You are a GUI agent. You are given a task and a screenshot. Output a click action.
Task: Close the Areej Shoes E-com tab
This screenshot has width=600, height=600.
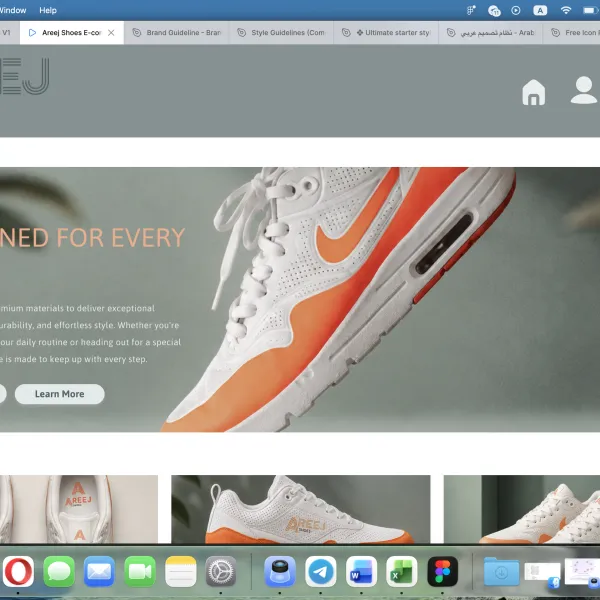click(x=111, y=33)
